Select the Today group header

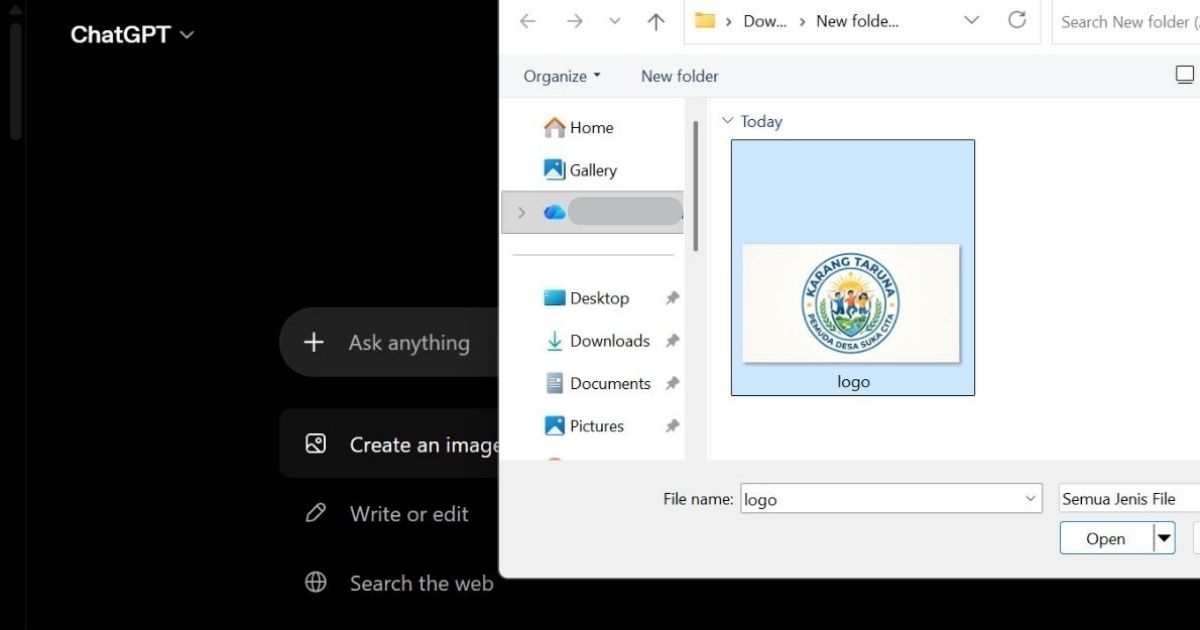click(x=761, y=121)
